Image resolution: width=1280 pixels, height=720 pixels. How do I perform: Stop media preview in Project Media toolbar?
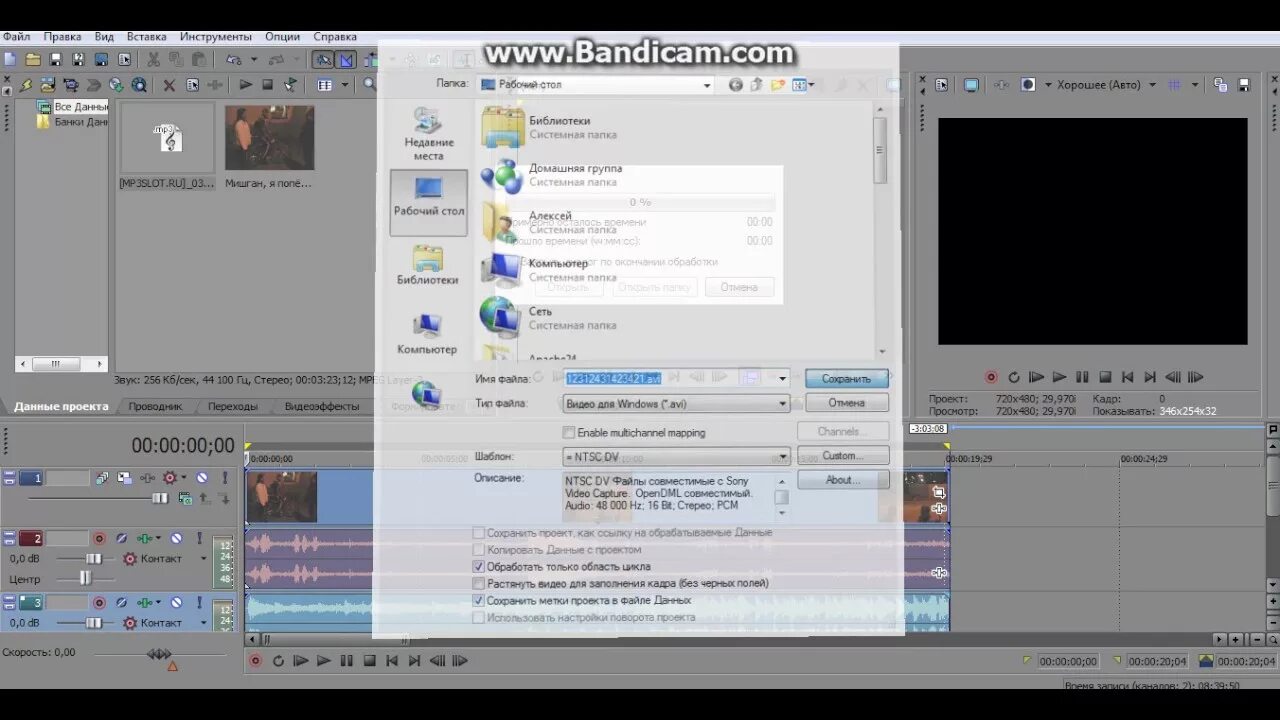point(267,86)
